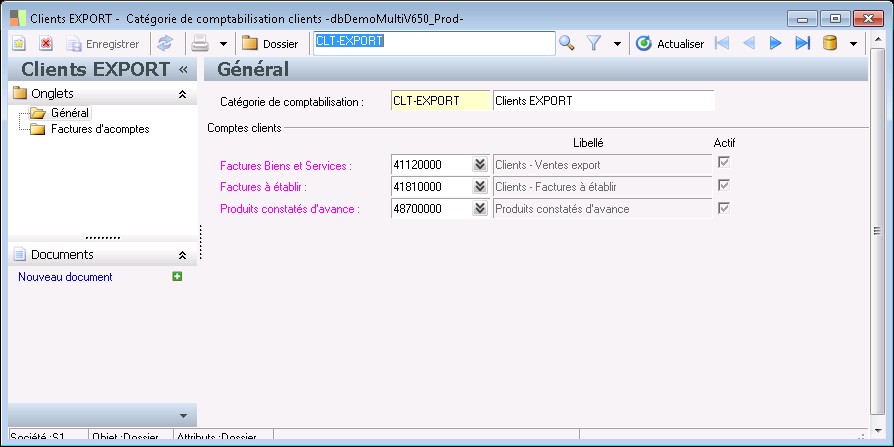Open the dropdown for account 48700000
Viewport: 894px width, 447px height.
[x=480, y=209]
